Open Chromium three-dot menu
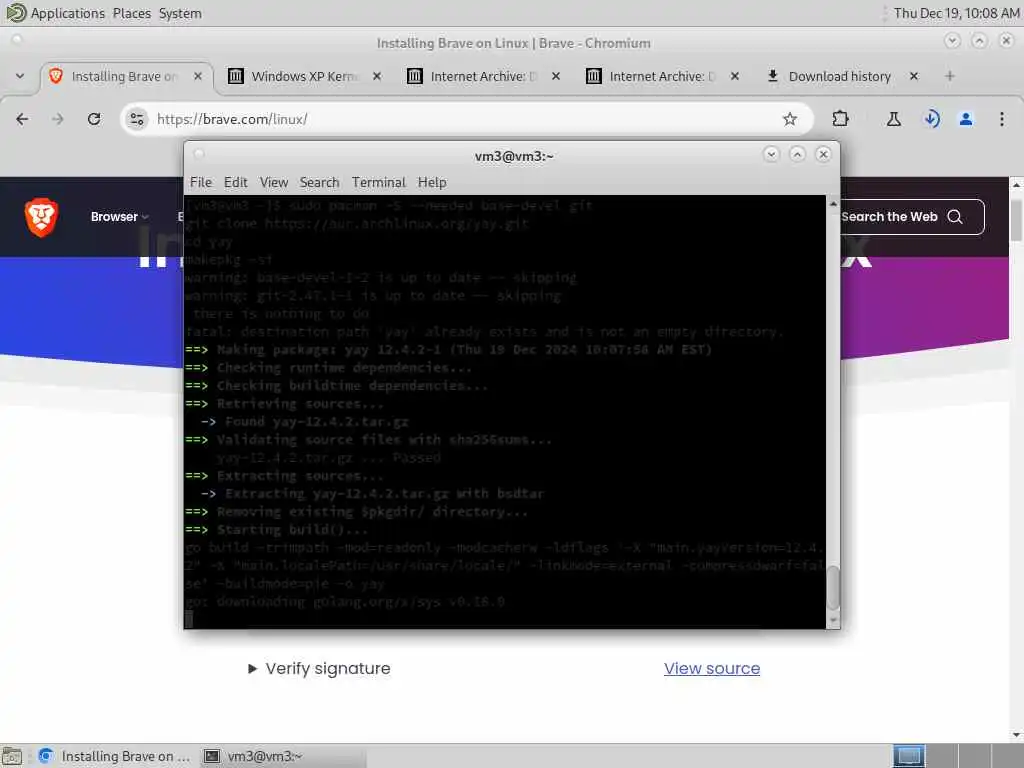 click(x=1002, y=119)
